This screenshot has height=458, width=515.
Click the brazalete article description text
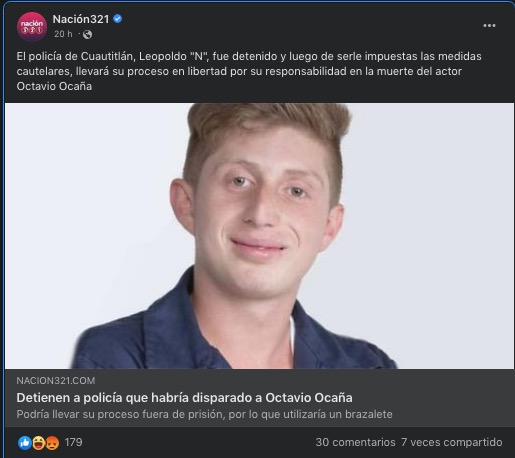coord(204,414)
